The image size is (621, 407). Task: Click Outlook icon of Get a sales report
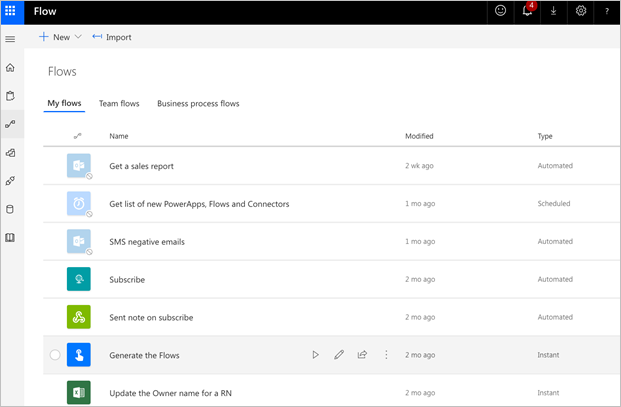pyautogui.click(x=78, y=165)
